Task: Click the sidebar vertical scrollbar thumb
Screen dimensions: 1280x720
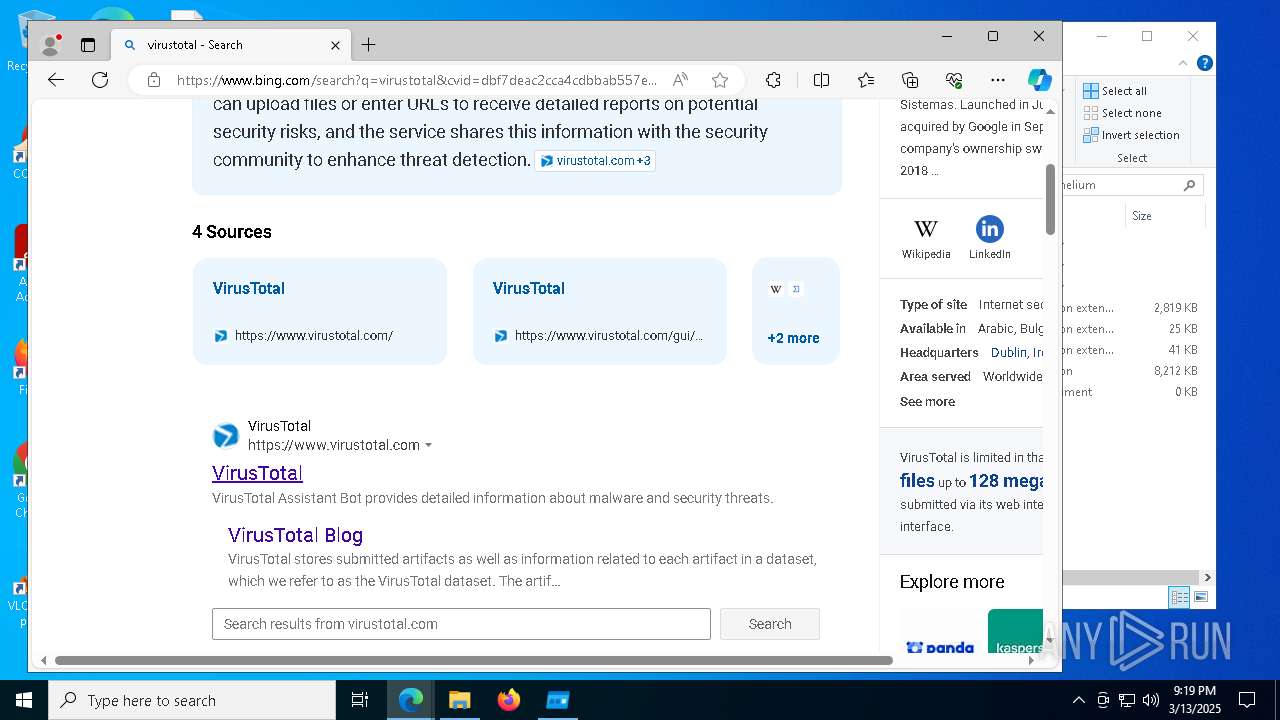Action: click(x=1050, y=200)
